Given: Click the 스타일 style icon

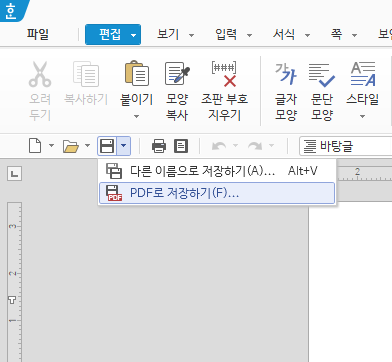Looking at the screenshot, I should pyautogui.click(x=363, y=74).
